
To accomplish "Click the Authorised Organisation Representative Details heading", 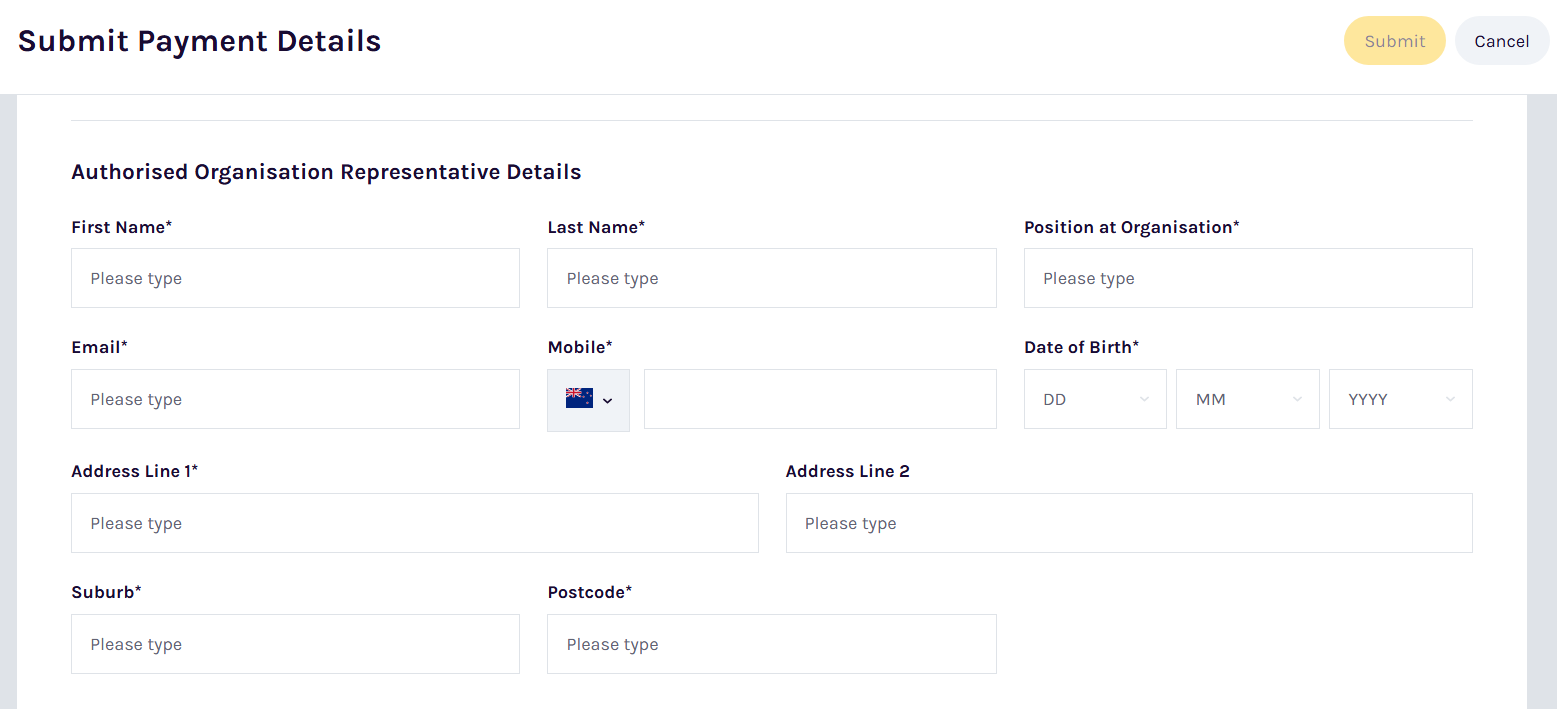I will 326,172.
